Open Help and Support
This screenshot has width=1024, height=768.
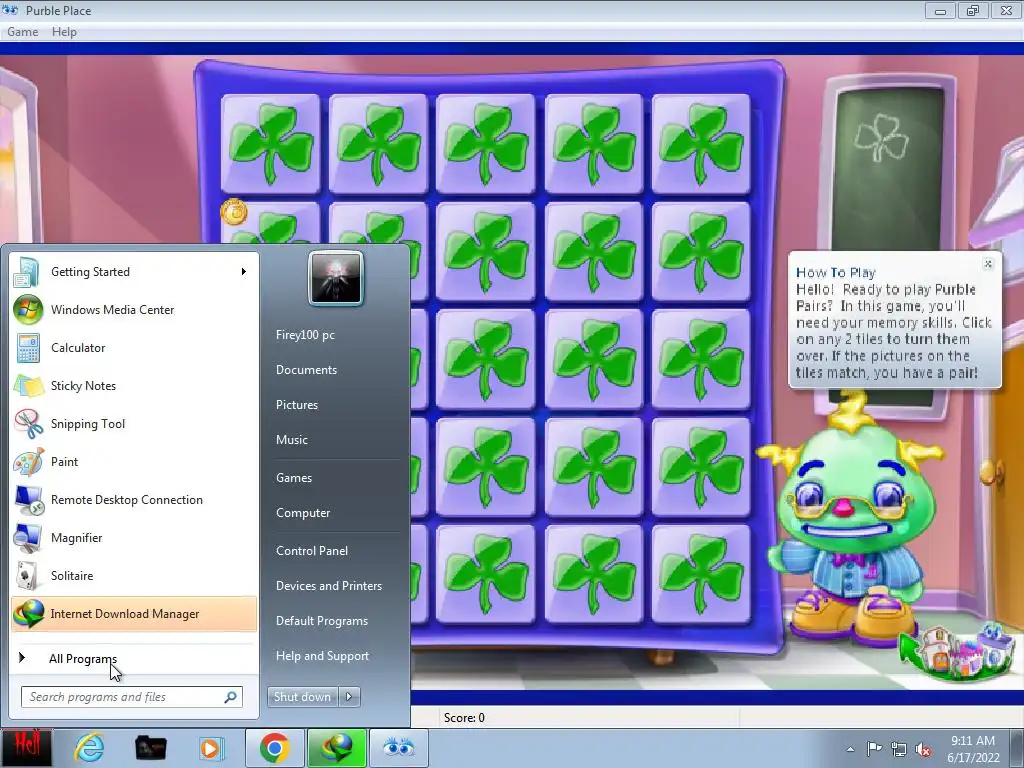[x=322, y=656]
